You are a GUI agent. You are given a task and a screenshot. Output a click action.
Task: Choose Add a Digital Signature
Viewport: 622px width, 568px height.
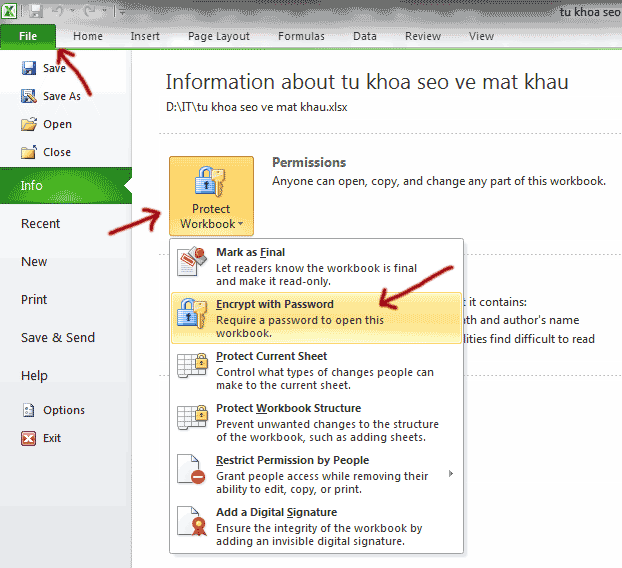click(x=317, y=526)
